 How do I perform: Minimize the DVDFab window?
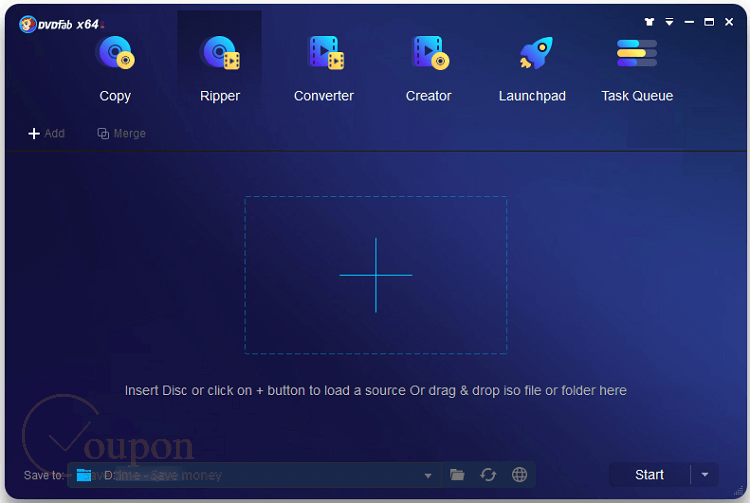click(x=689, y=22)
